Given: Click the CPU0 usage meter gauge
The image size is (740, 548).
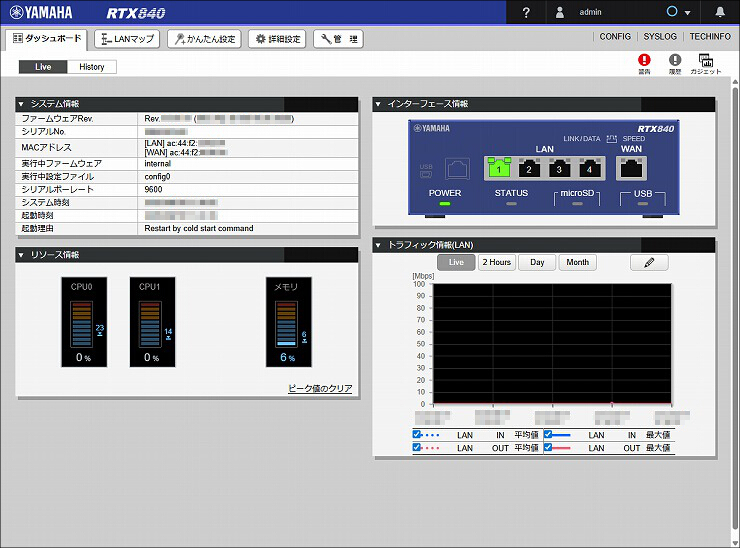Looking at the screenshot, I should tap(84, 323).
